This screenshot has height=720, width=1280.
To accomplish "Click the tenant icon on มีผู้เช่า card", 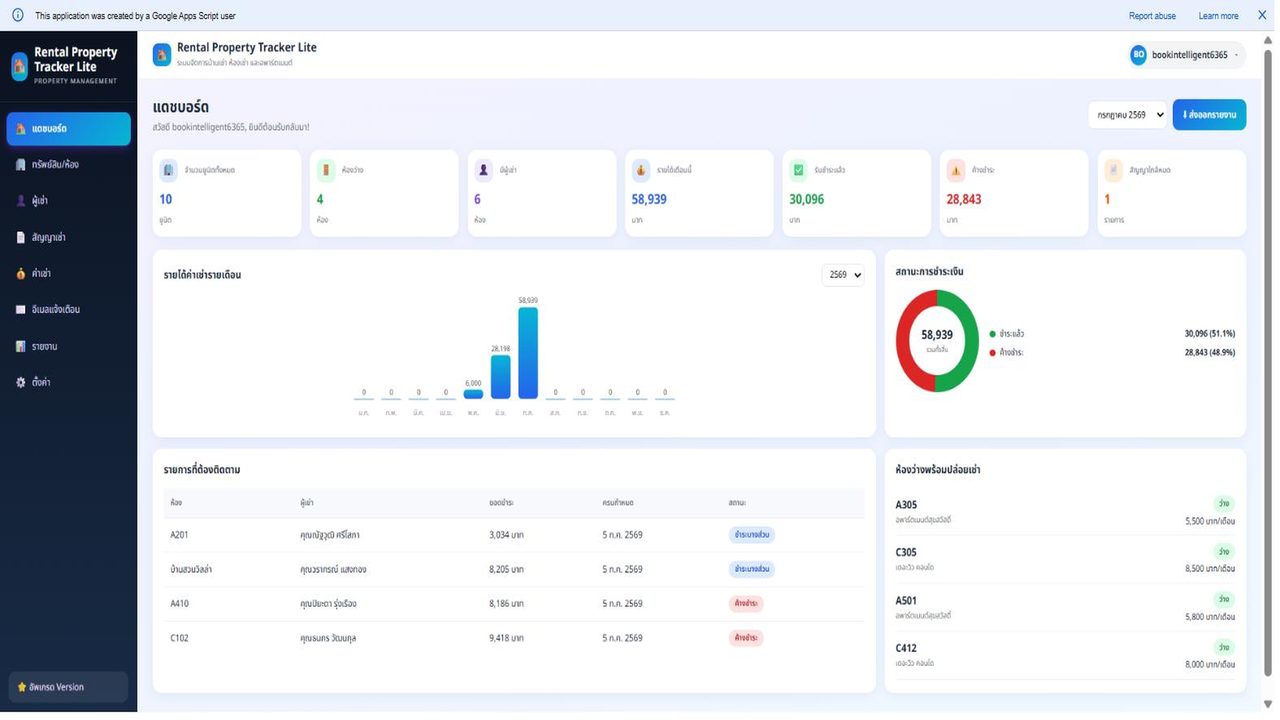I will pyautogui.click(x=484, y=170).
